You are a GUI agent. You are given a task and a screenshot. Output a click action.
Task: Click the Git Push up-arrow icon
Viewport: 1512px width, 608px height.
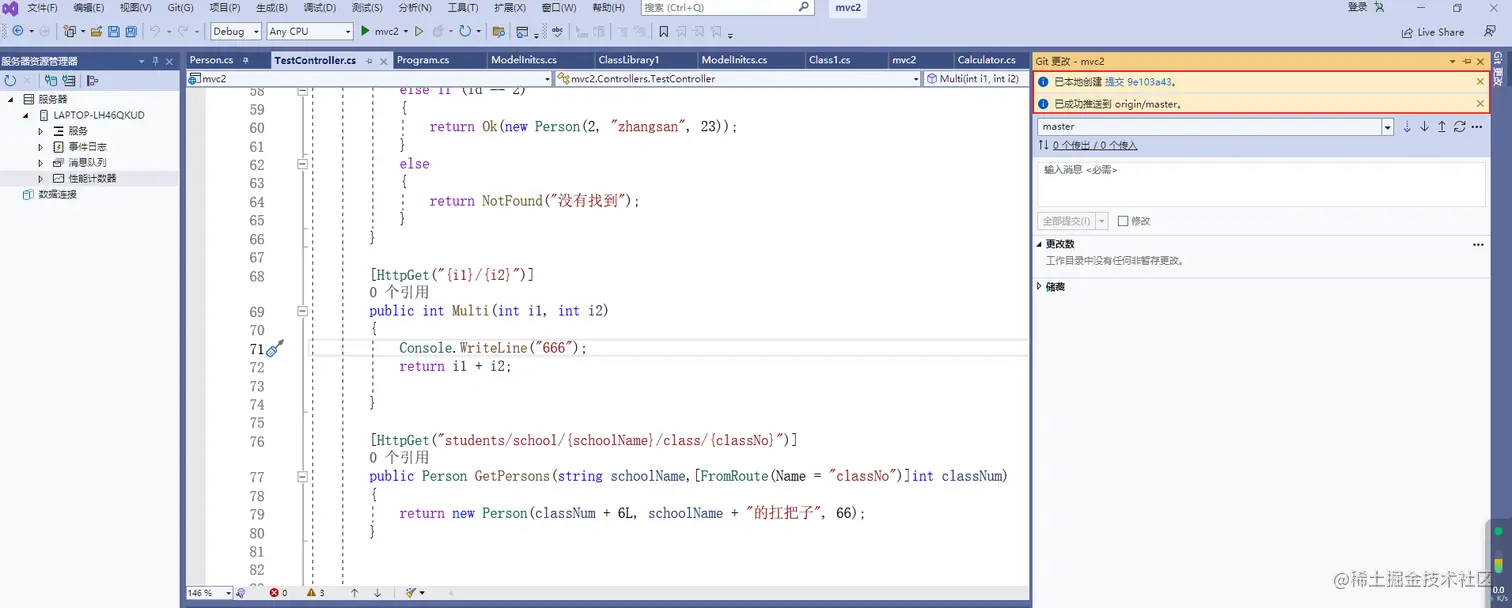click(x=1441, y=127)
